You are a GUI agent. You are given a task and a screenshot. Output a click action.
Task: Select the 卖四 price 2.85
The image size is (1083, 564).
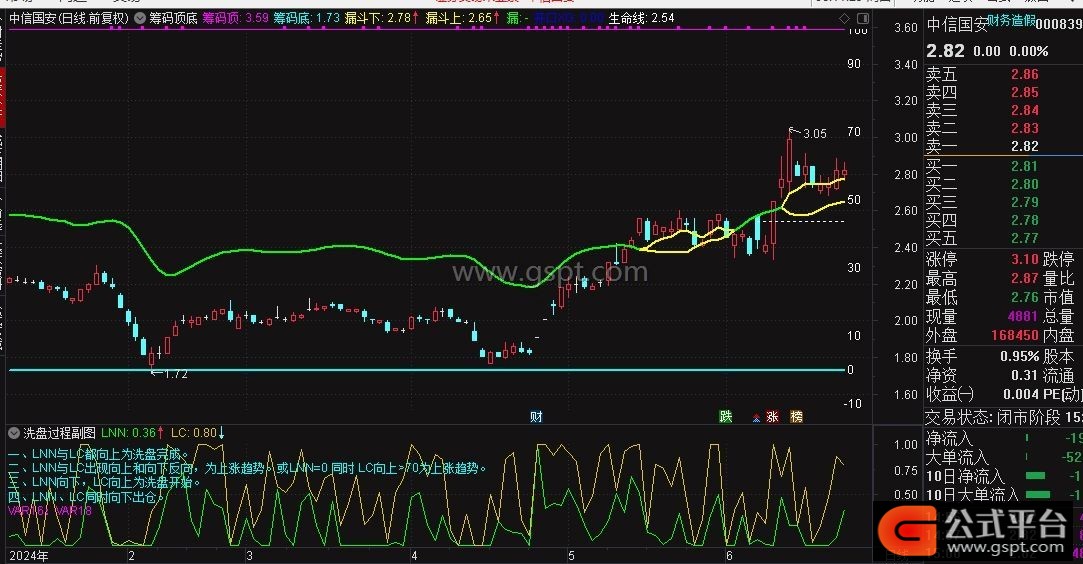tap(1024, 93)
